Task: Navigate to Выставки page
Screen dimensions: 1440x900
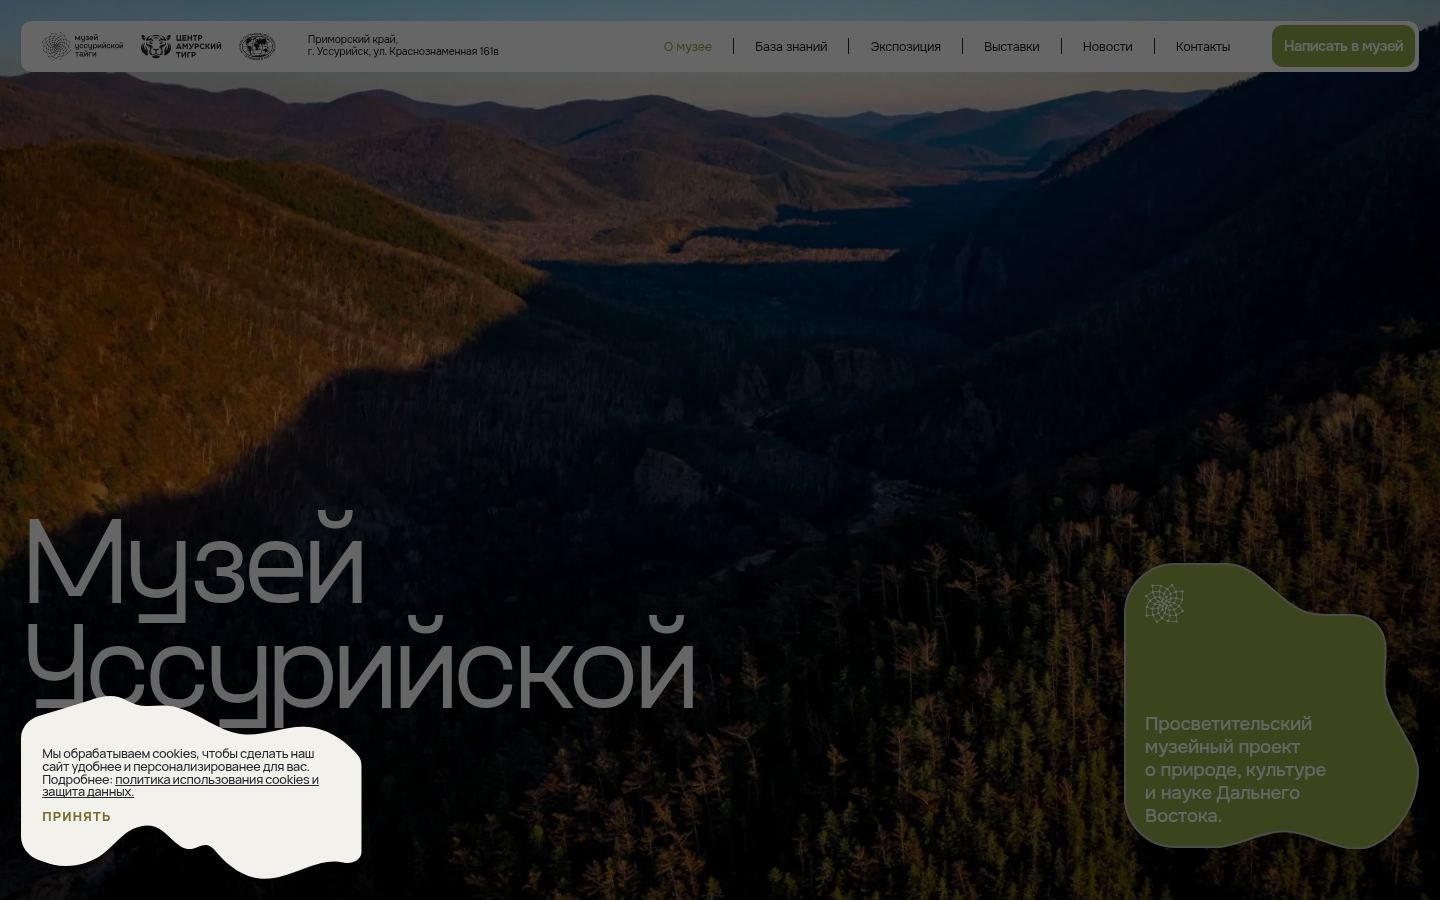Action: (1011, 46)
